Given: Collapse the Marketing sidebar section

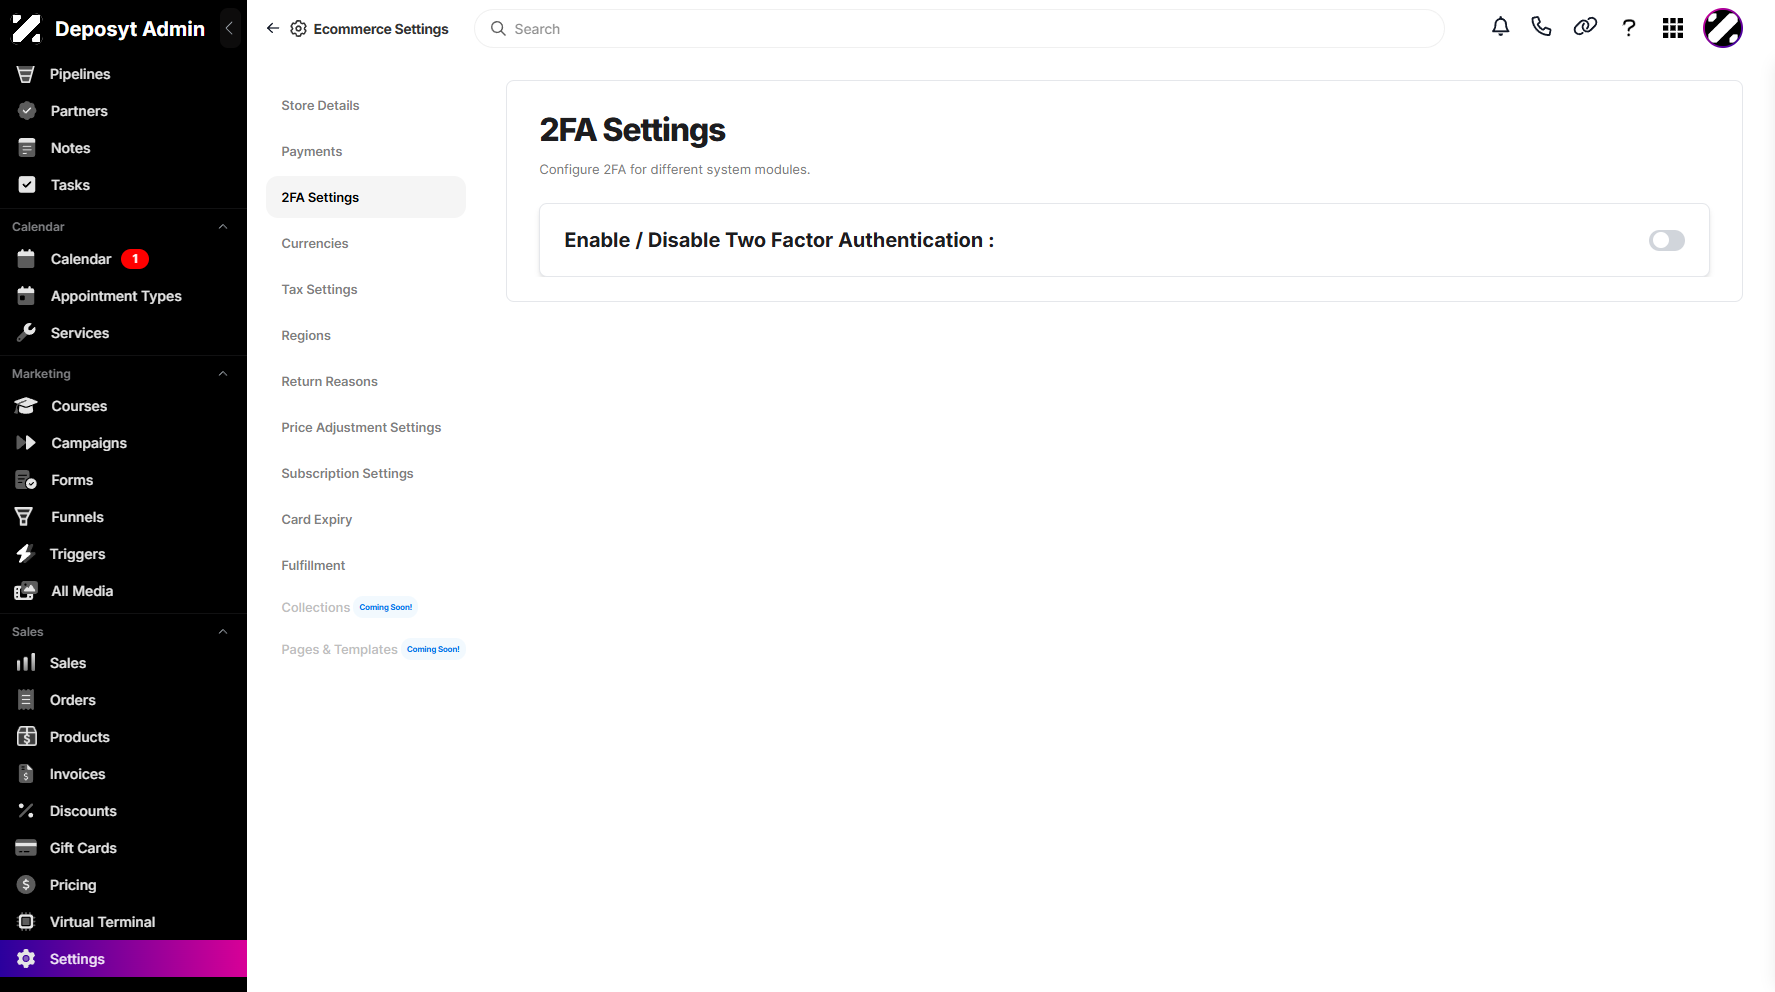Looking at the screenshot, I should [223, 374].
